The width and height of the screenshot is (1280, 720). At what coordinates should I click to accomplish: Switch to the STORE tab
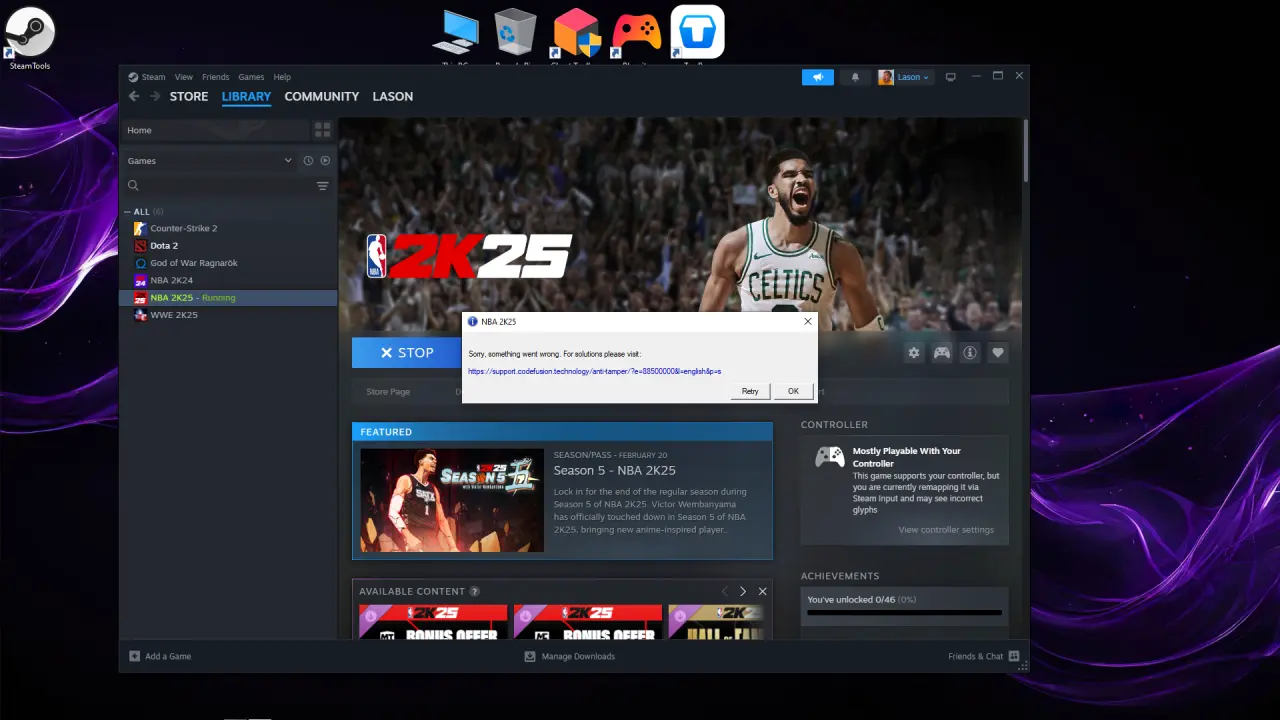click(x=189, y=96)
